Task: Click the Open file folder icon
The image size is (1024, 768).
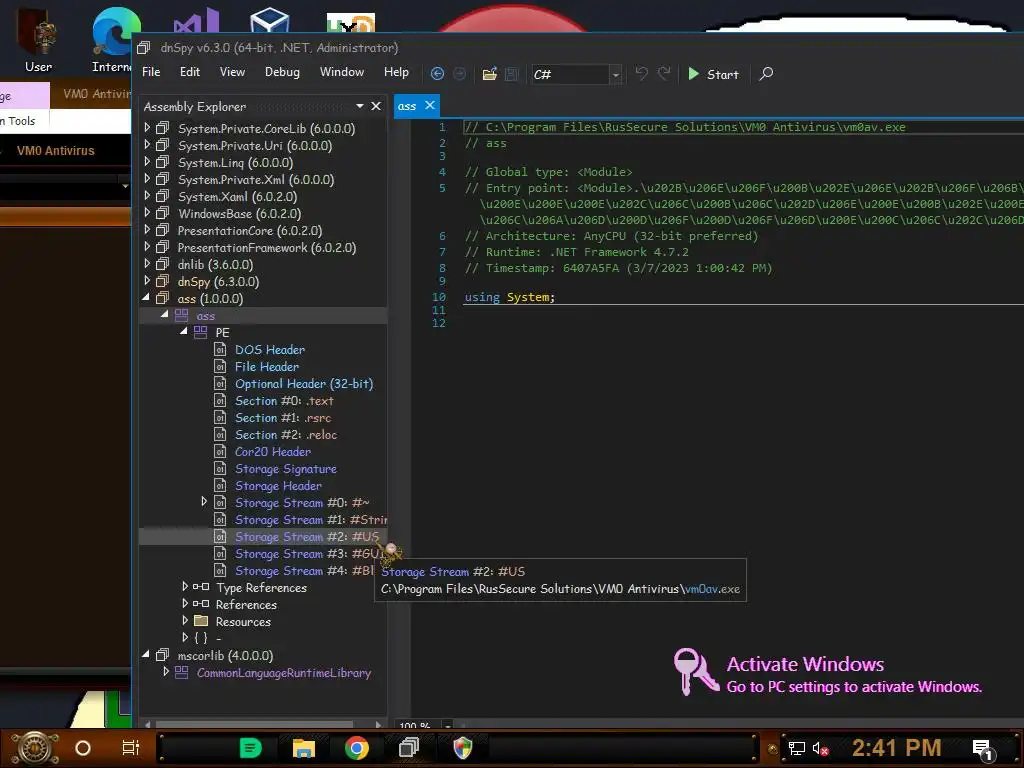Action: point(490,74)
